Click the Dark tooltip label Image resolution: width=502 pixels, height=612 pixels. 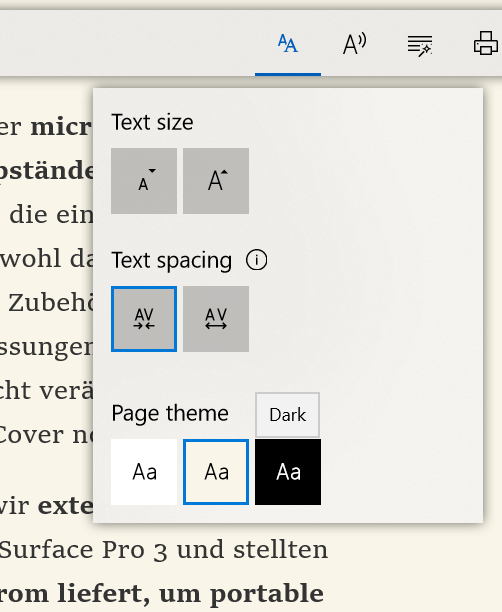288,415
